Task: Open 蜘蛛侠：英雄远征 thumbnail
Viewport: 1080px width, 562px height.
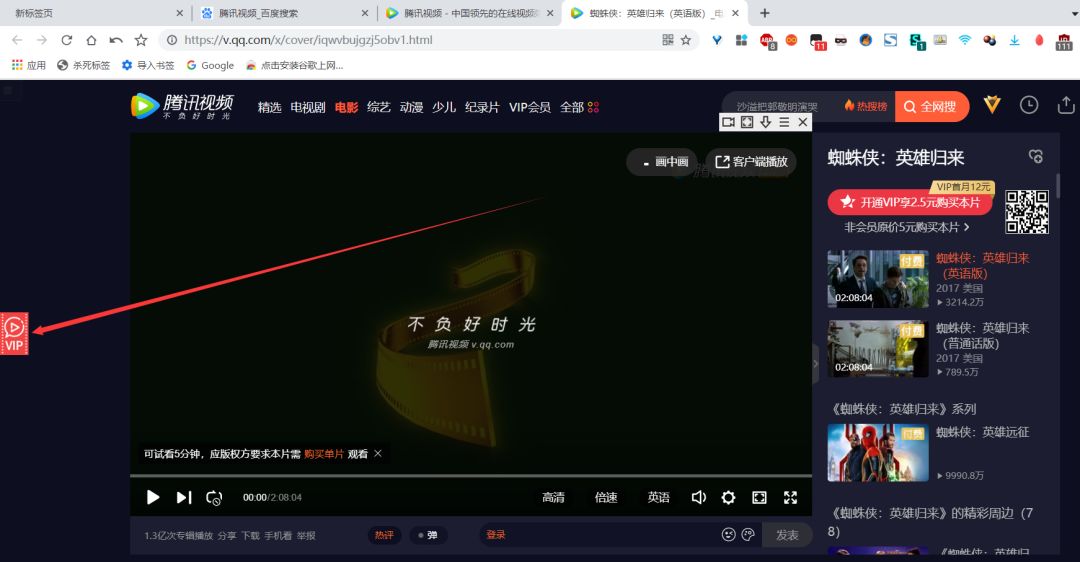Action: 878,452
